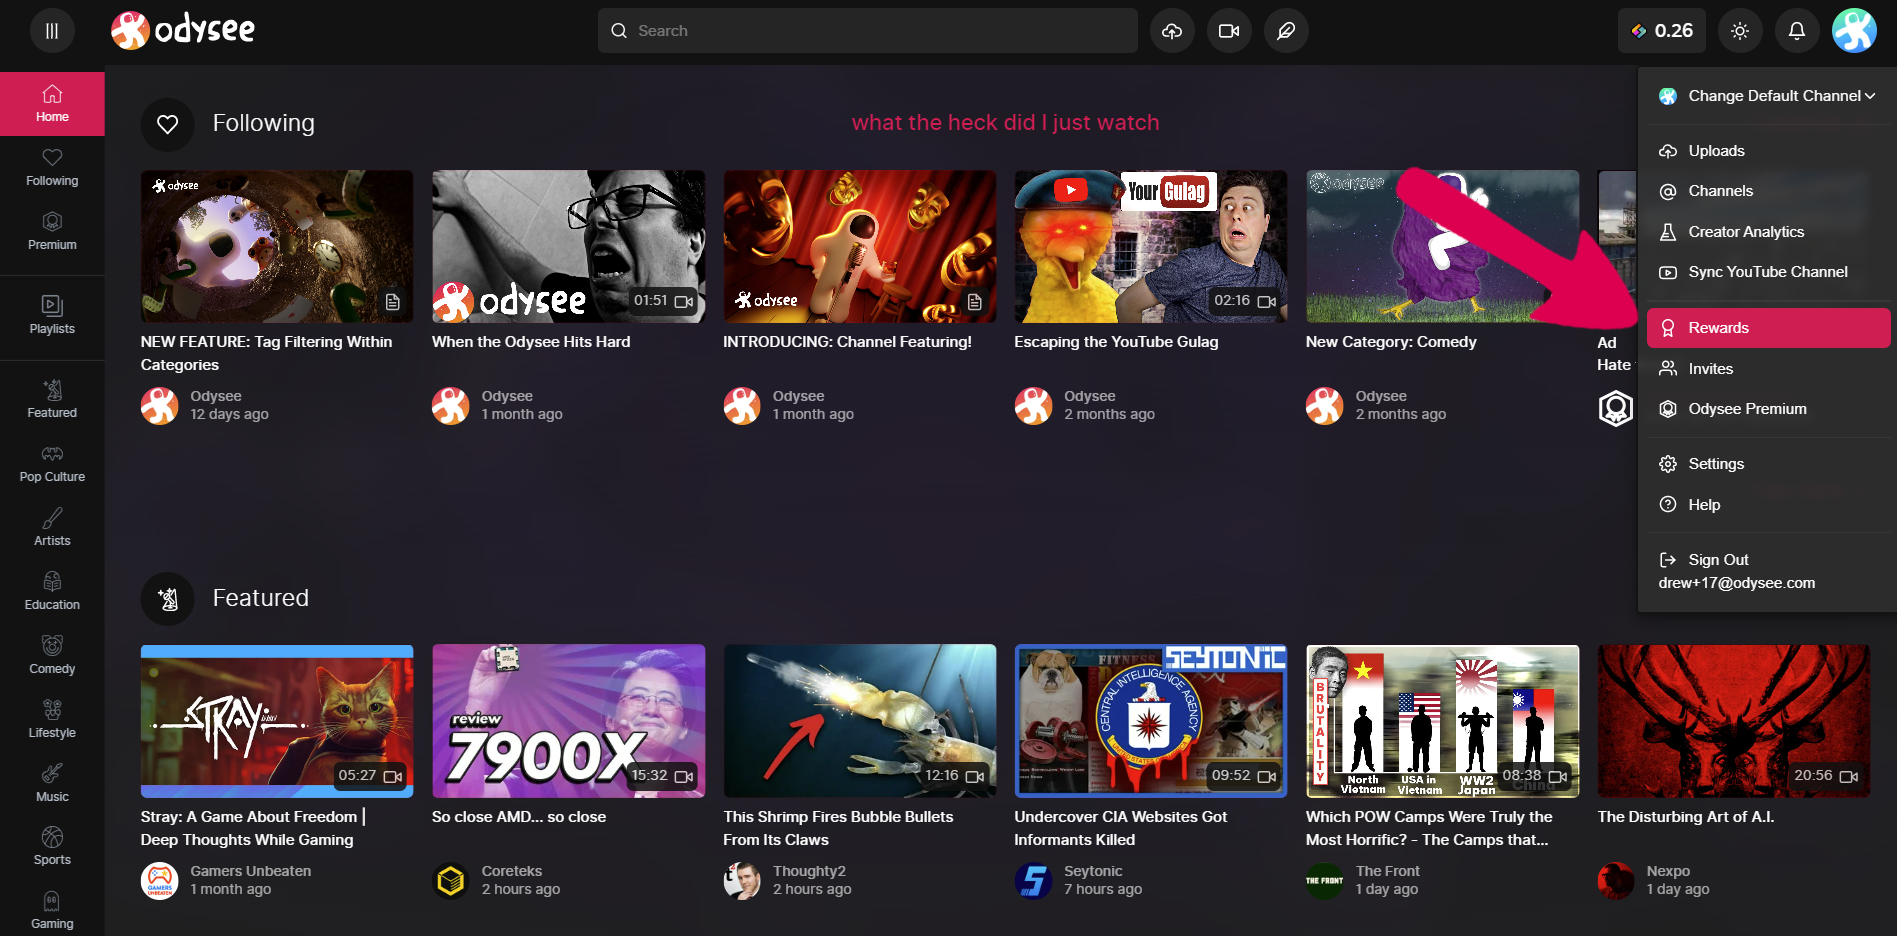
Task: Open Playlists in the sidebar
Action: click(52, 316)
